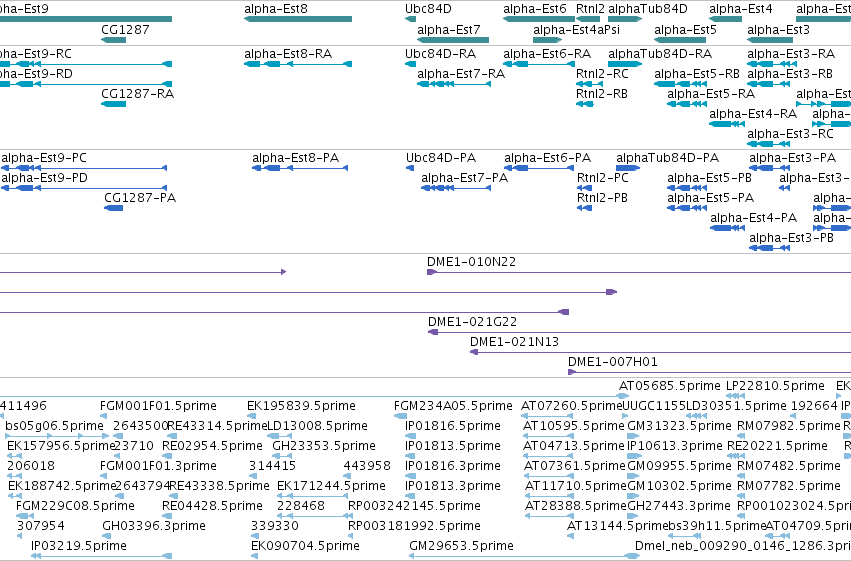Click the alpha-Est6-RA transcript label

pos(547,53)
